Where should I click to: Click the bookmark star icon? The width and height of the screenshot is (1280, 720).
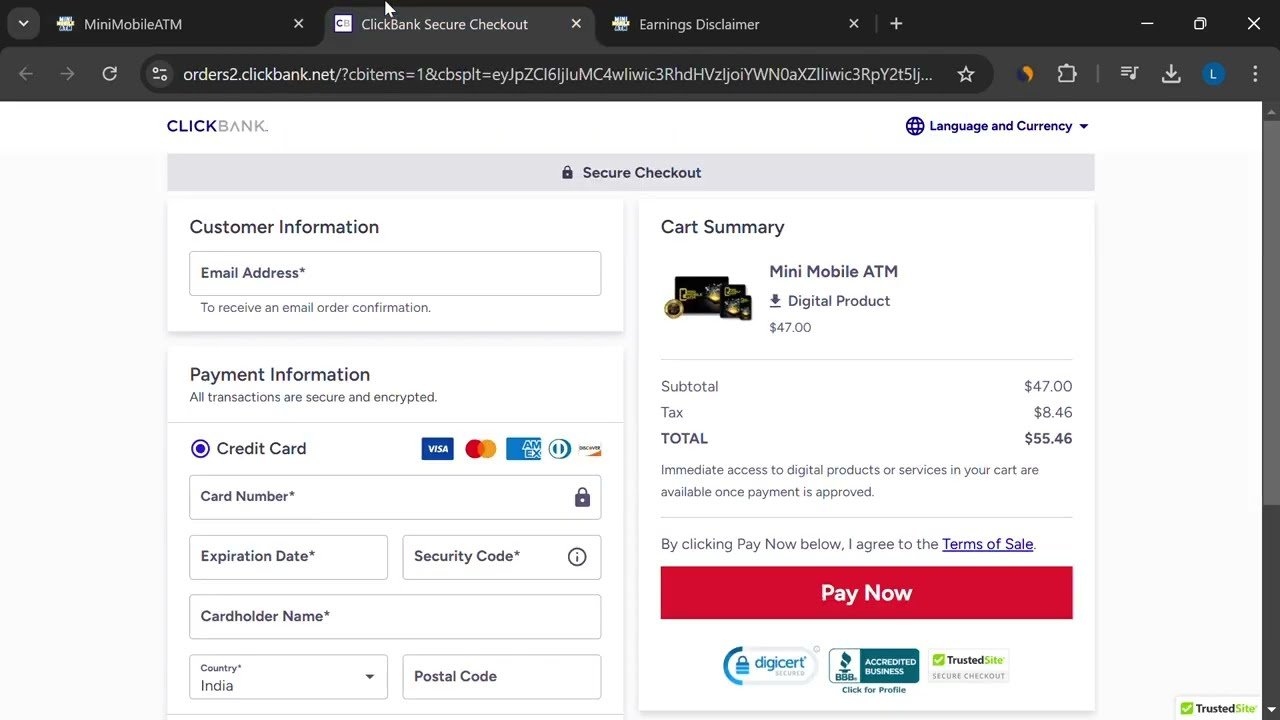tap(965, 74)
